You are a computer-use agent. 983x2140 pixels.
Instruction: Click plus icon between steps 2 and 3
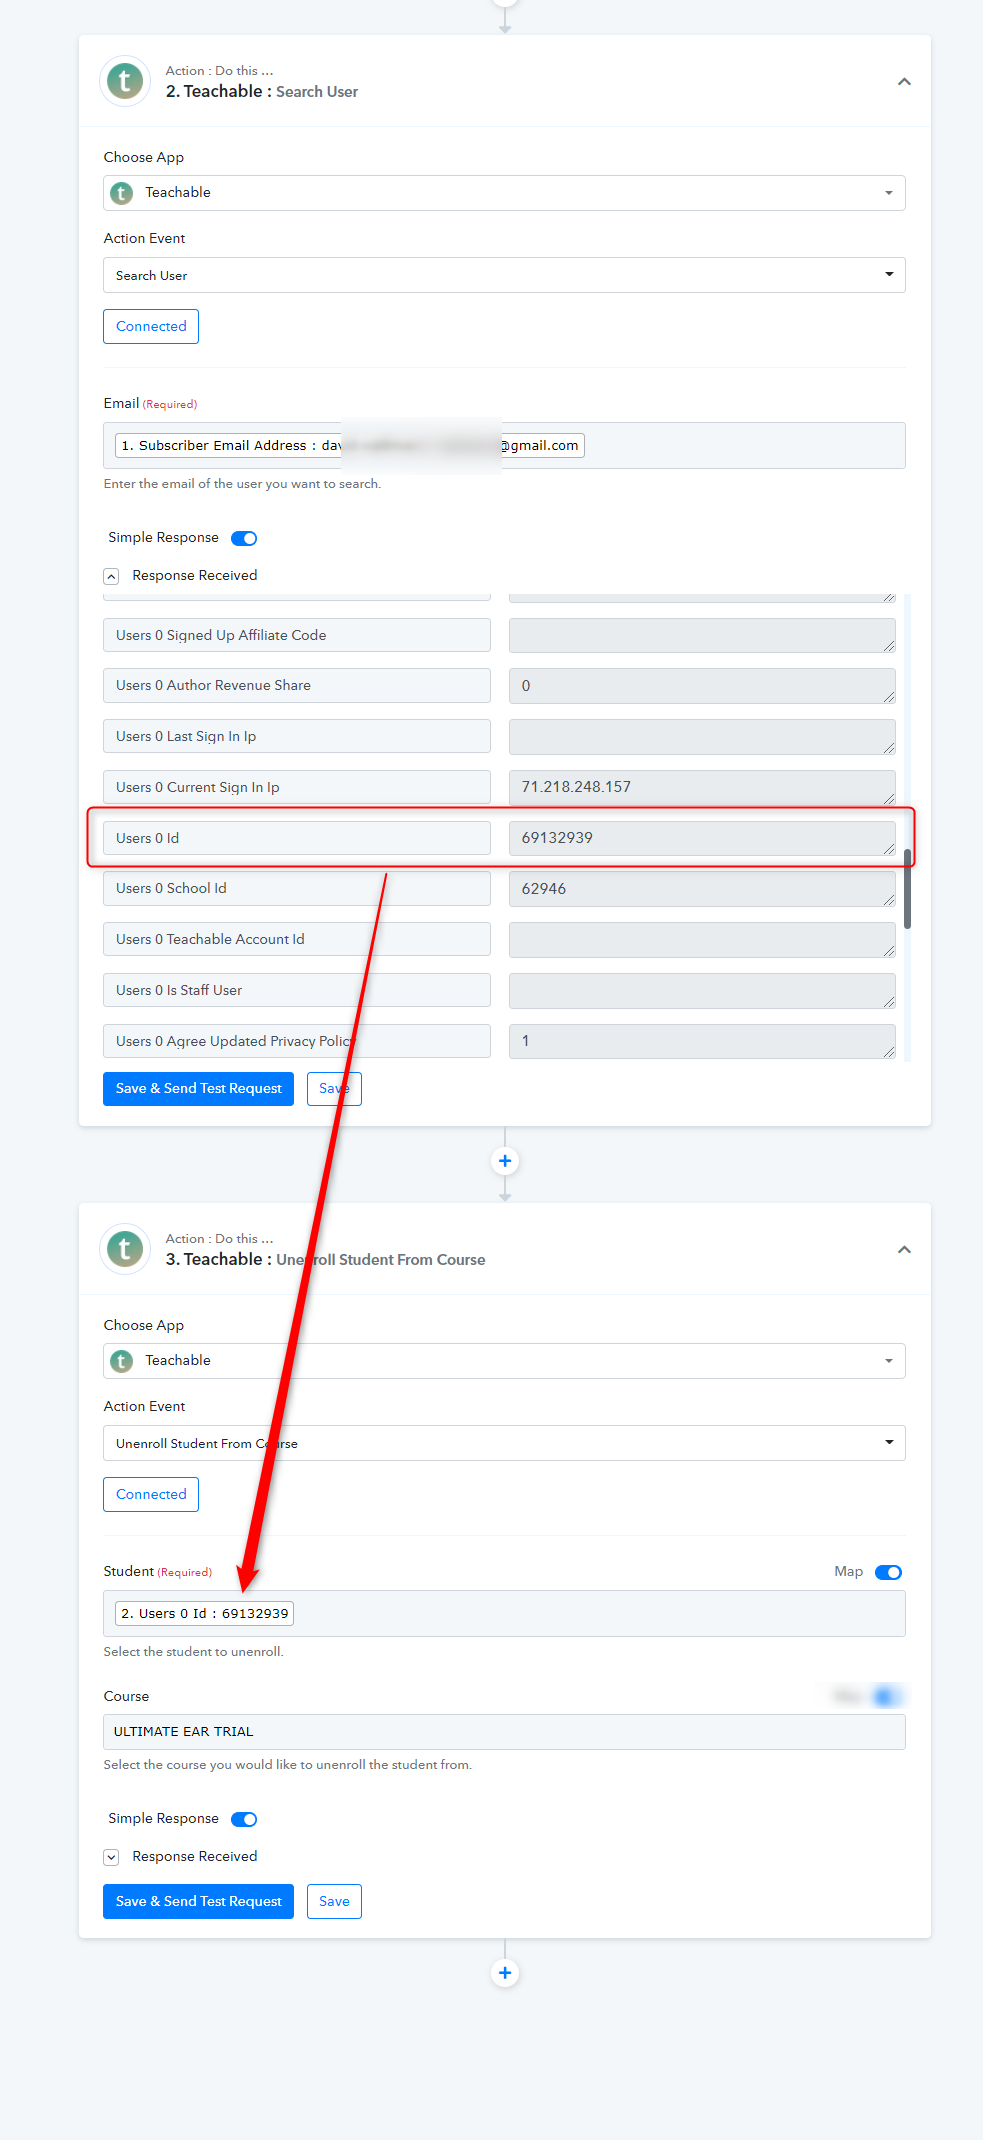[x=505, y=1161]
